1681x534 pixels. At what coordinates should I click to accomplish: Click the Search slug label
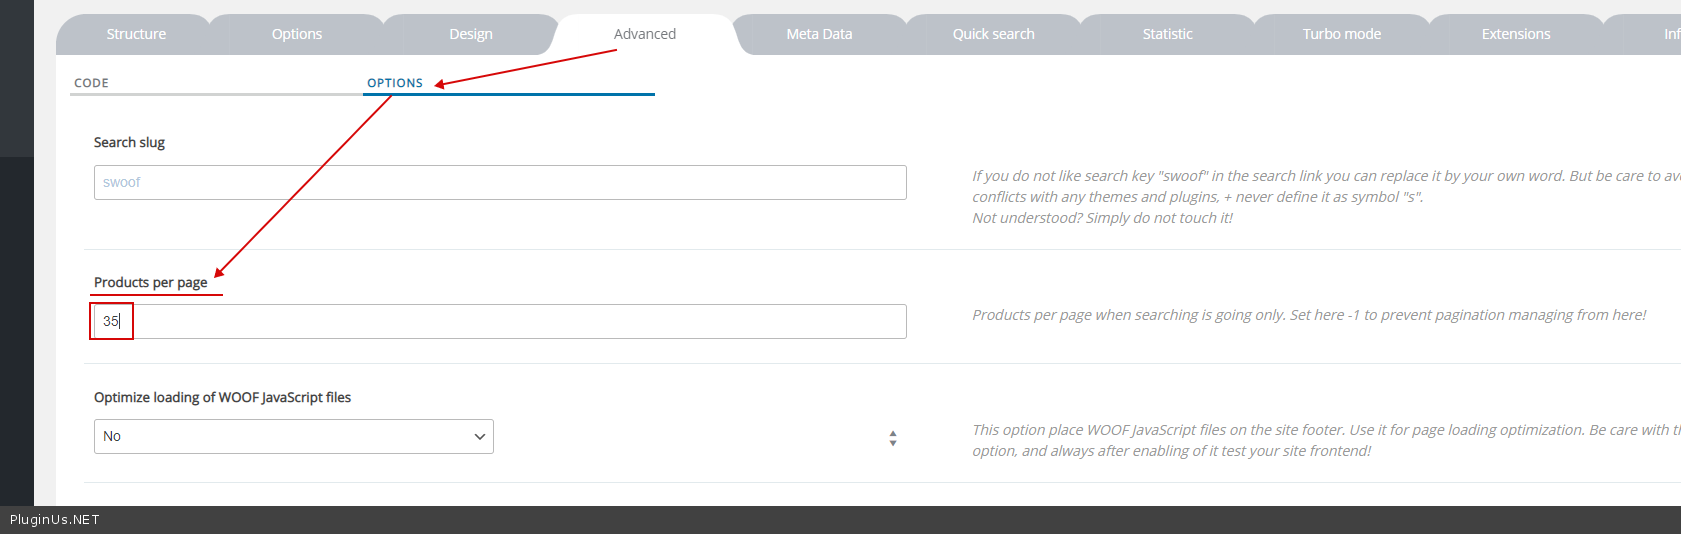[x=129, y=143]
